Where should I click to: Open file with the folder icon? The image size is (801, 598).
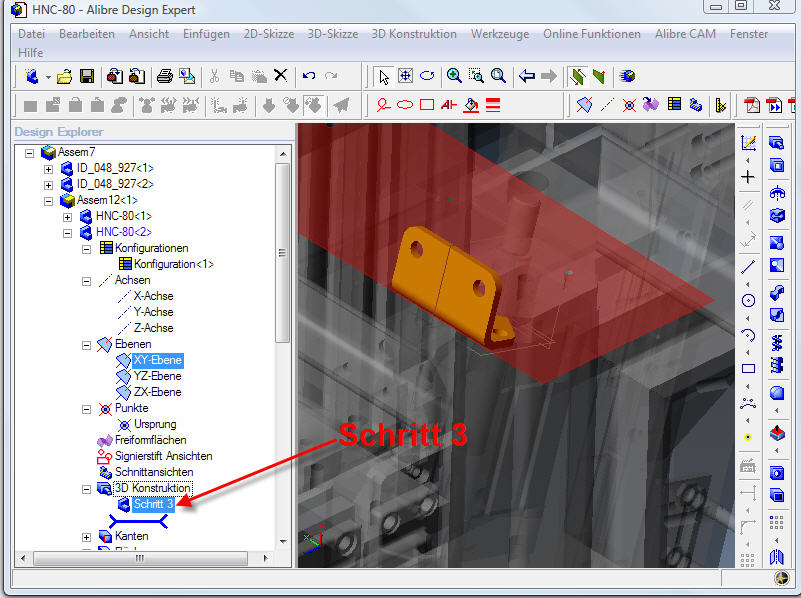coord(64,77)
